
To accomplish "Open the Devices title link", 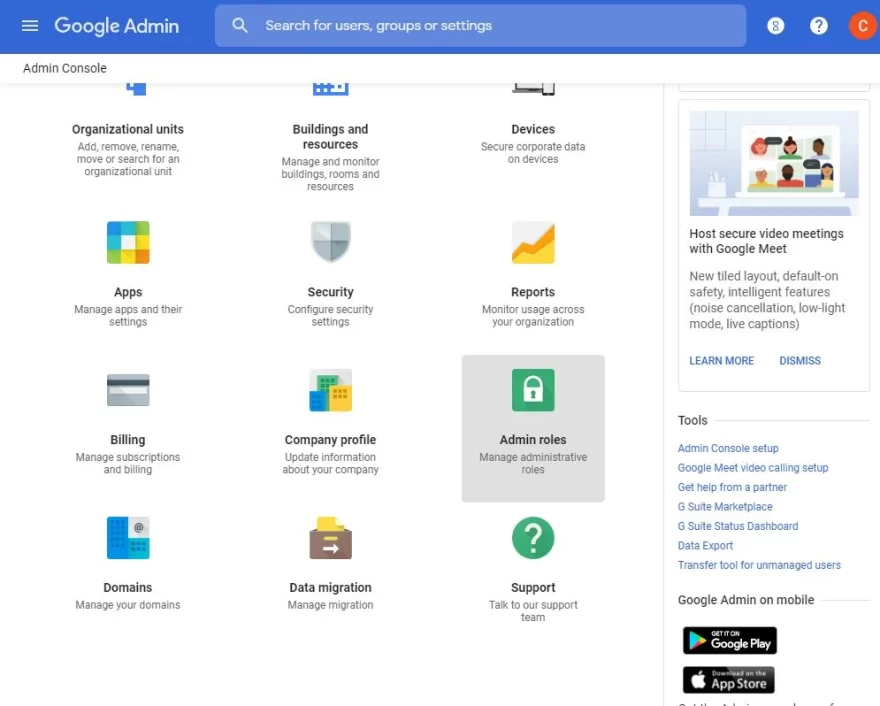I will point(533,129).
